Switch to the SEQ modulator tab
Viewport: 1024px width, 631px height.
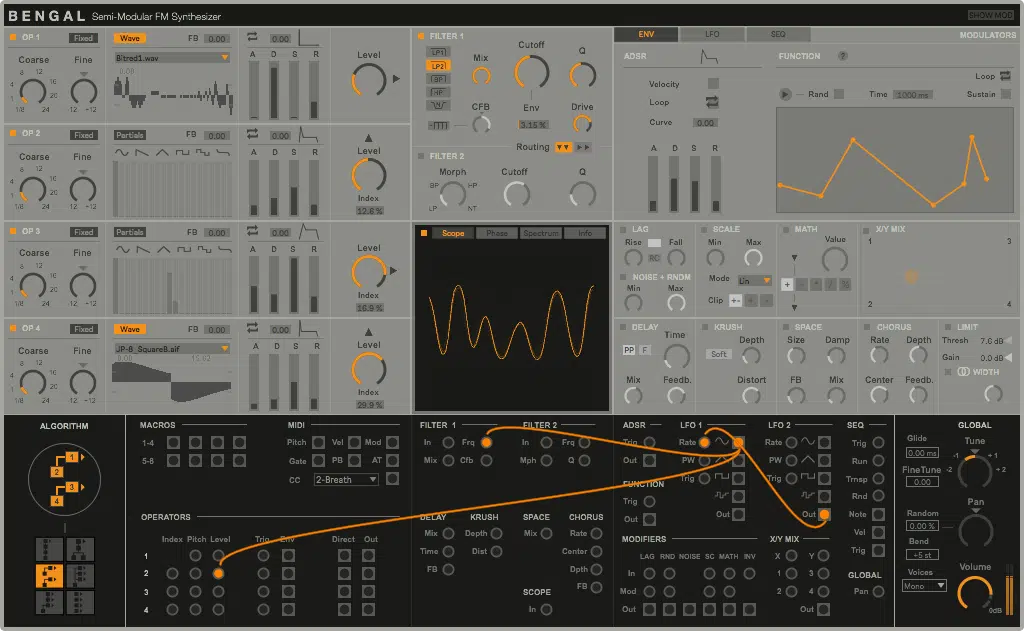click(x=778, y=34)
